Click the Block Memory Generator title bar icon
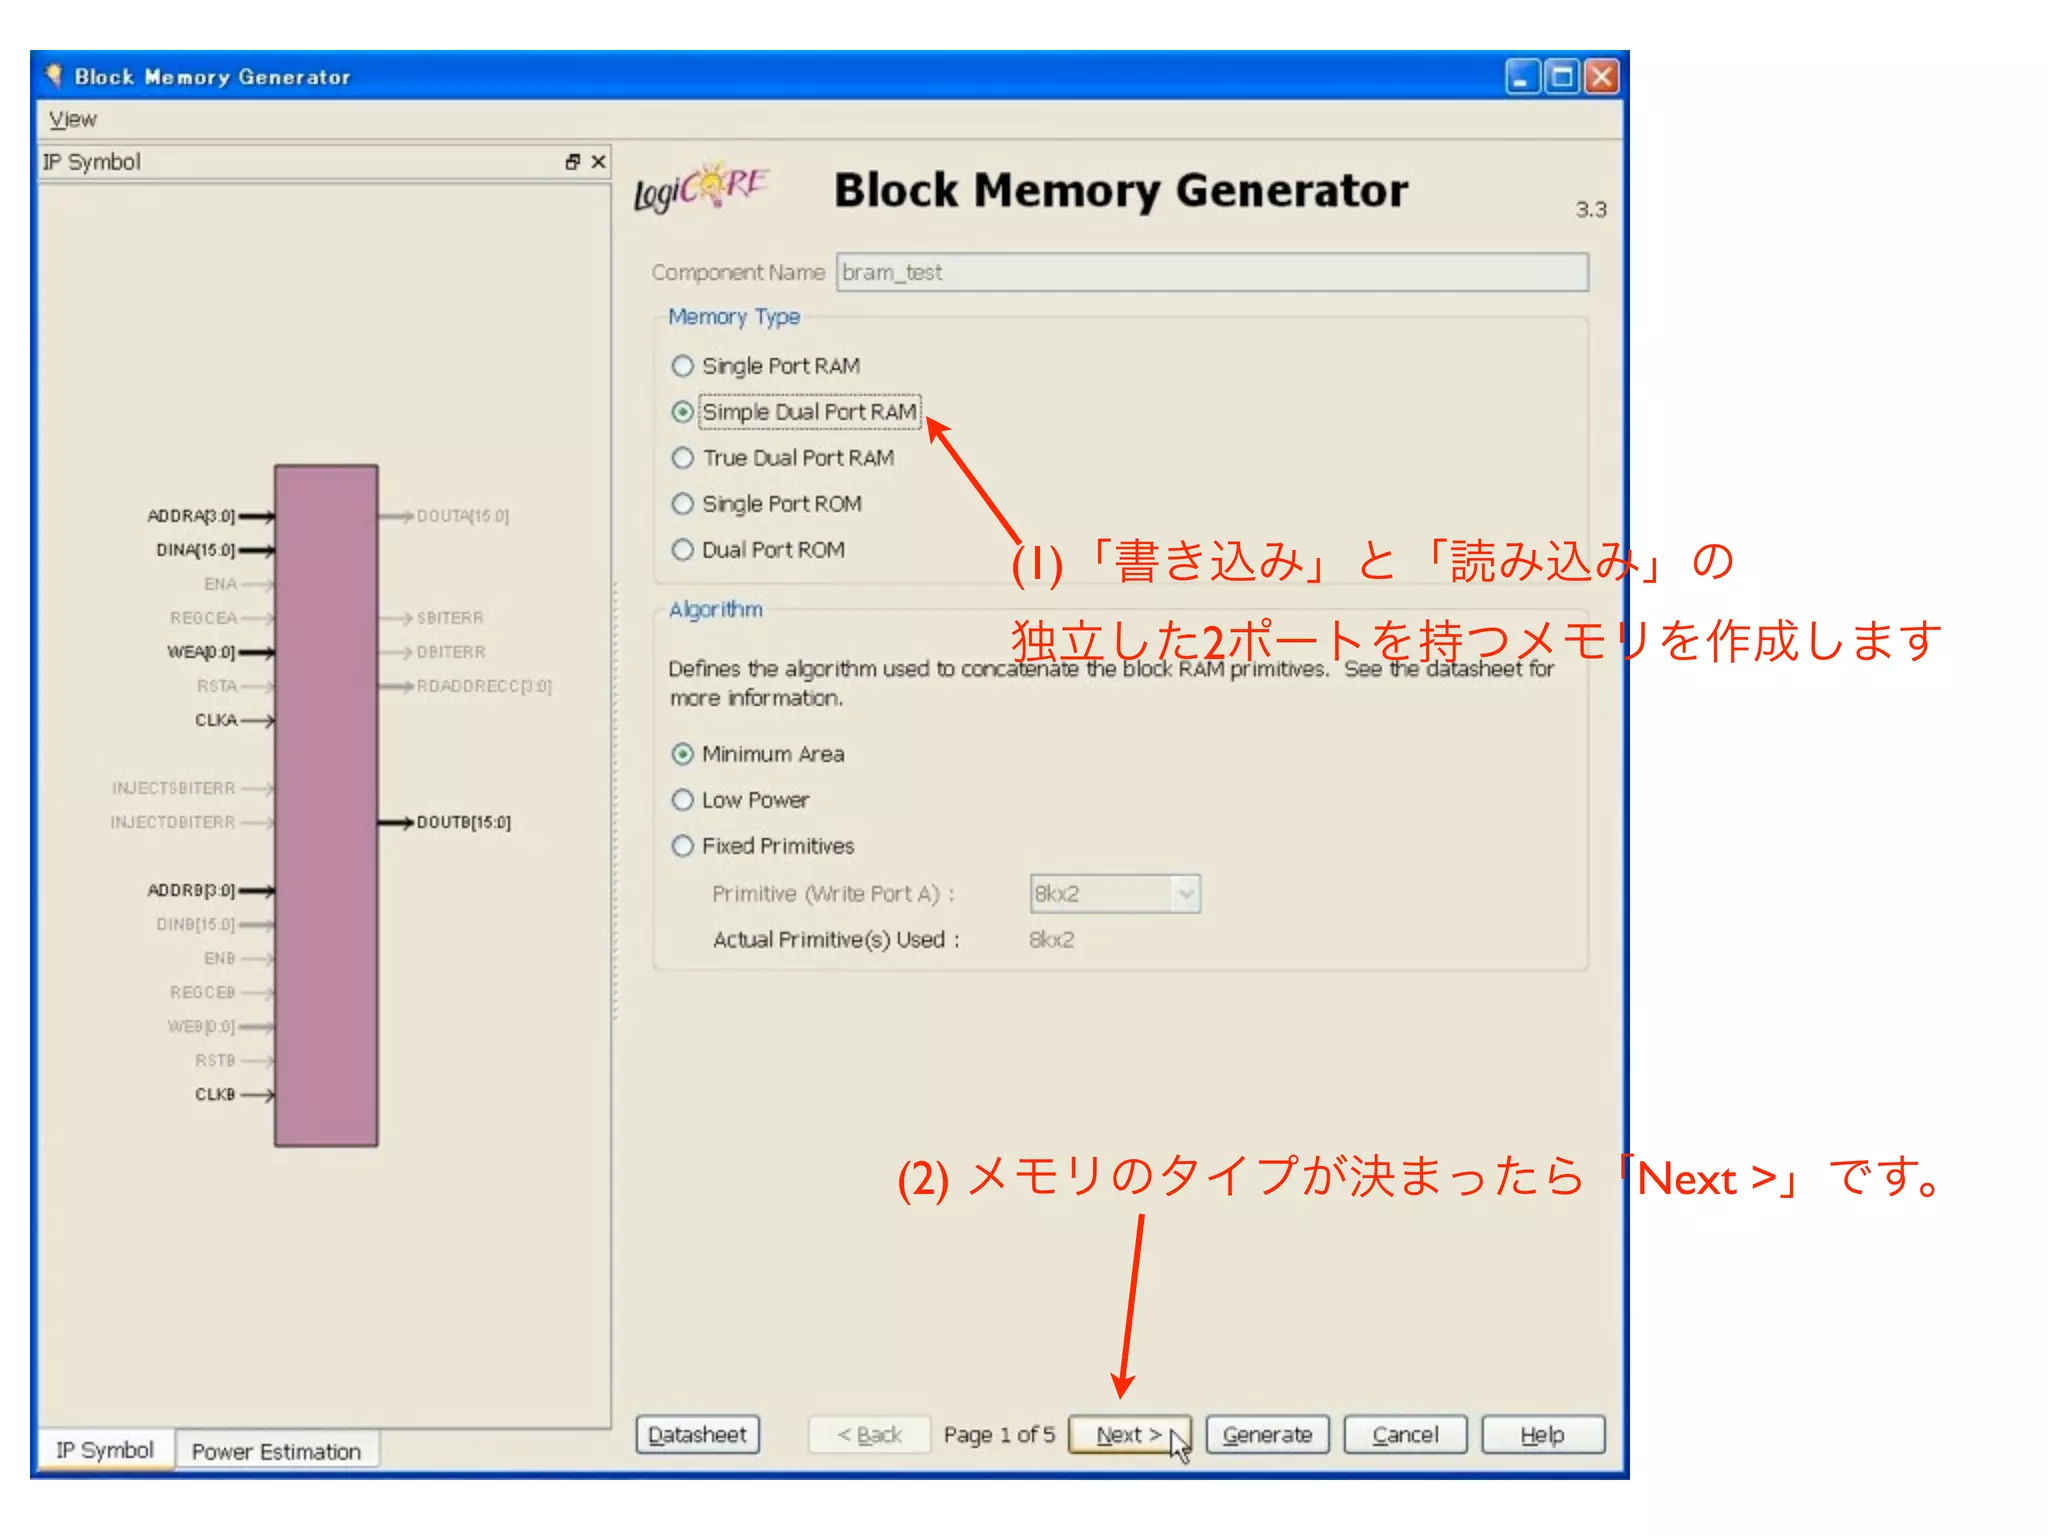This screenshot has height=1536, width=2048. click(x=54, y=76)
